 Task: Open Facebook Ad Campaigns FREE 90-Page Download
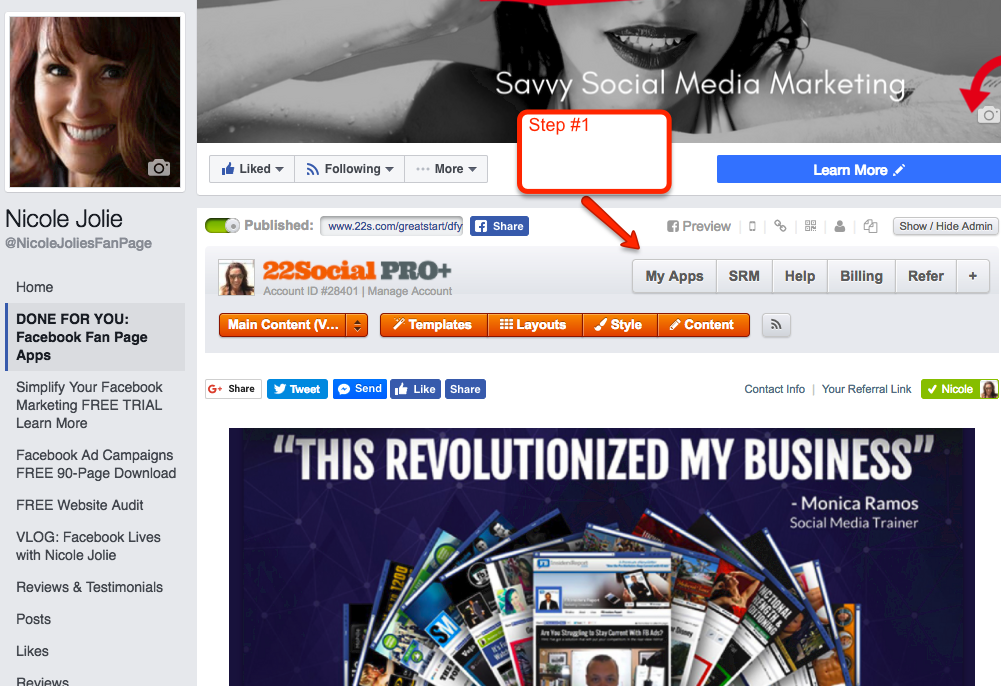pyautogui.click(x=95, y=464)
